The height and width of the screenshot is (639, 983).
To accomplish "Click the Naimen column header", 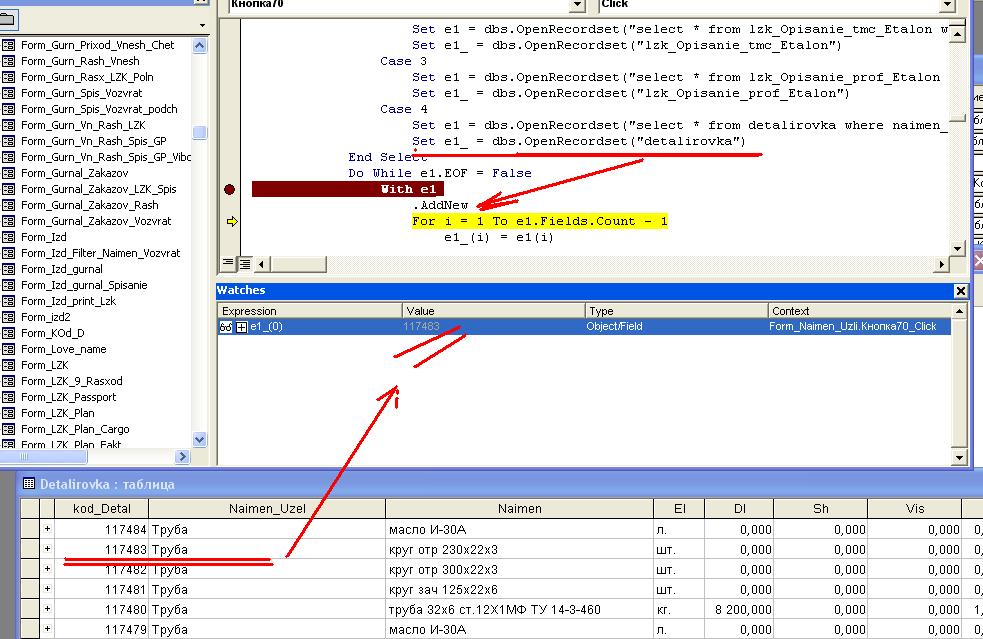I will [x=520, y=509].
